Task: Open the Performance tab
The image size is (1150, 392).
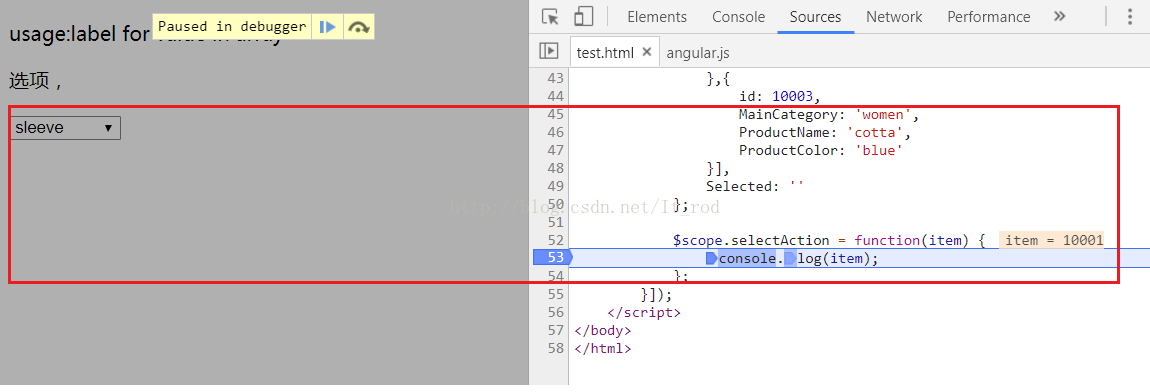Action: 989,17
